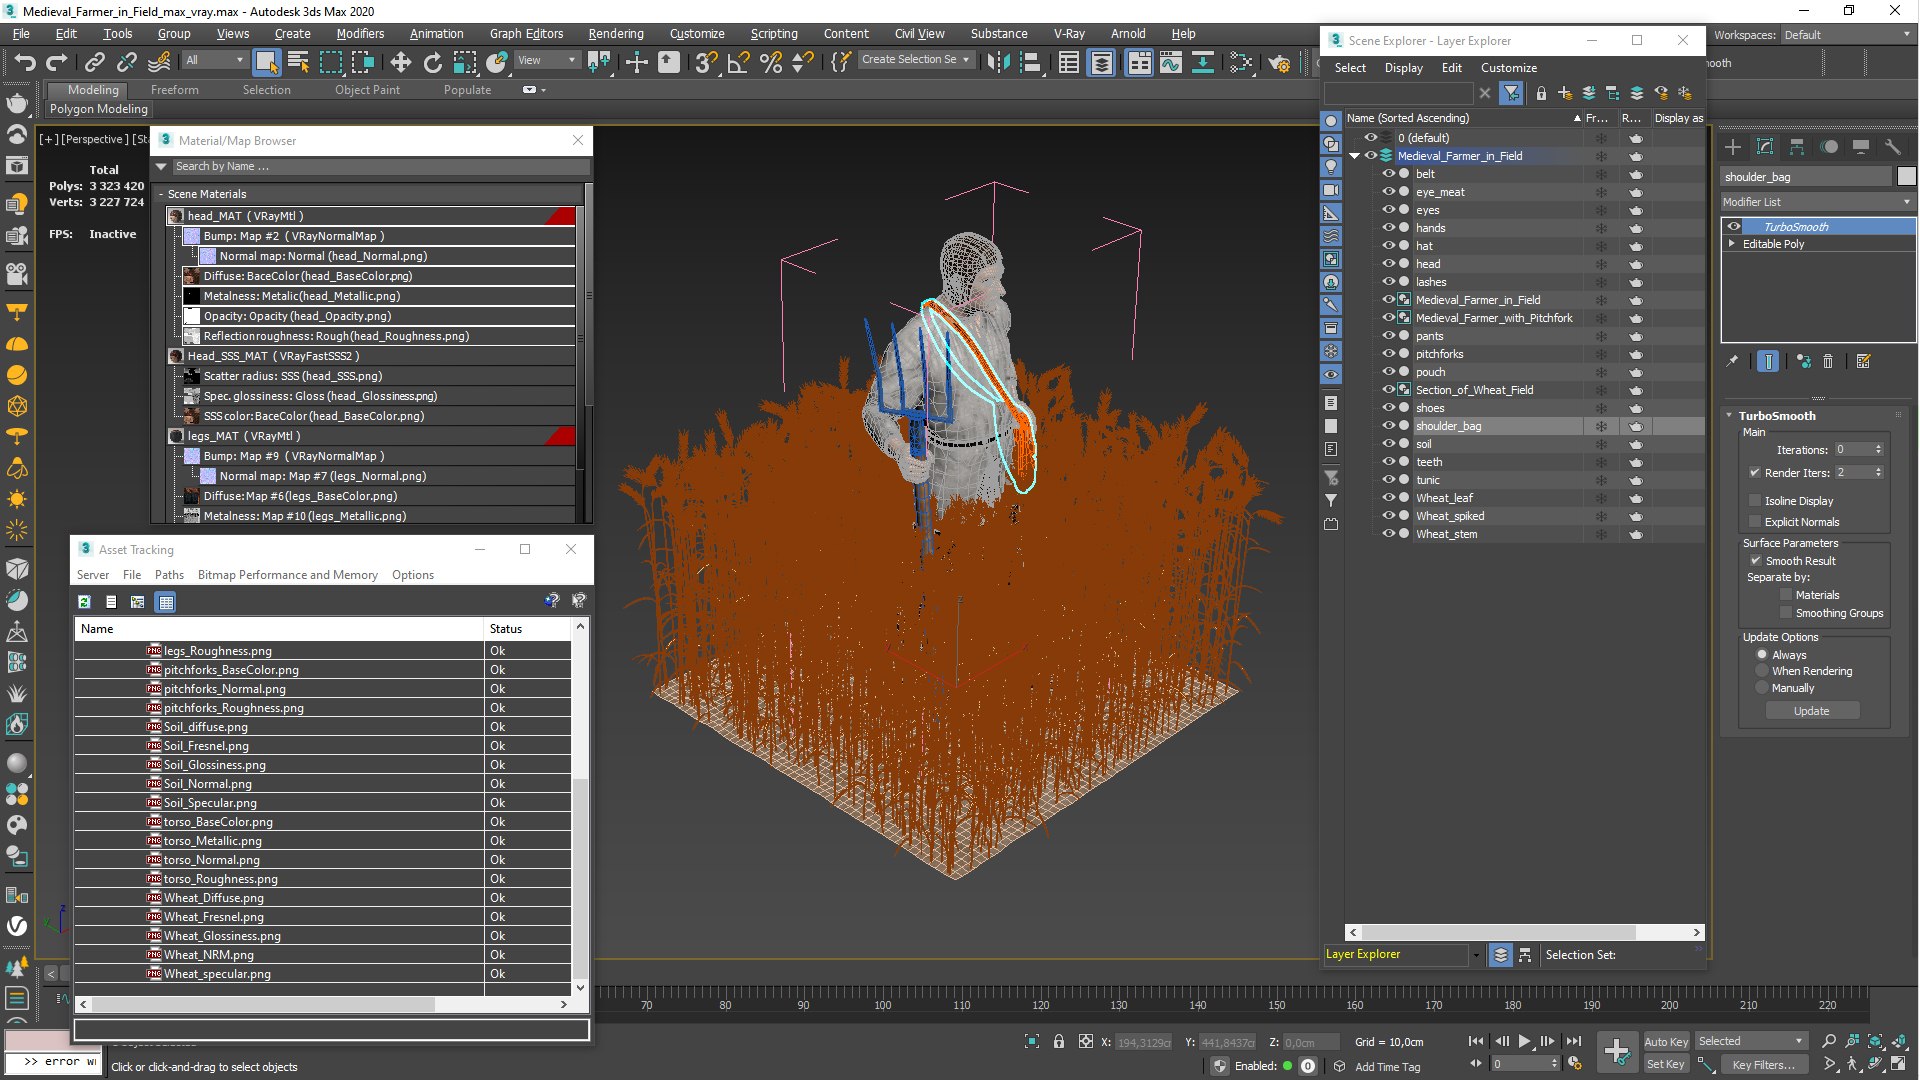Image resolution: width=1920 pixels, height=1080 pixels.
Task: Click the TurboSmooth Update button
Action: click(1811, 711)
